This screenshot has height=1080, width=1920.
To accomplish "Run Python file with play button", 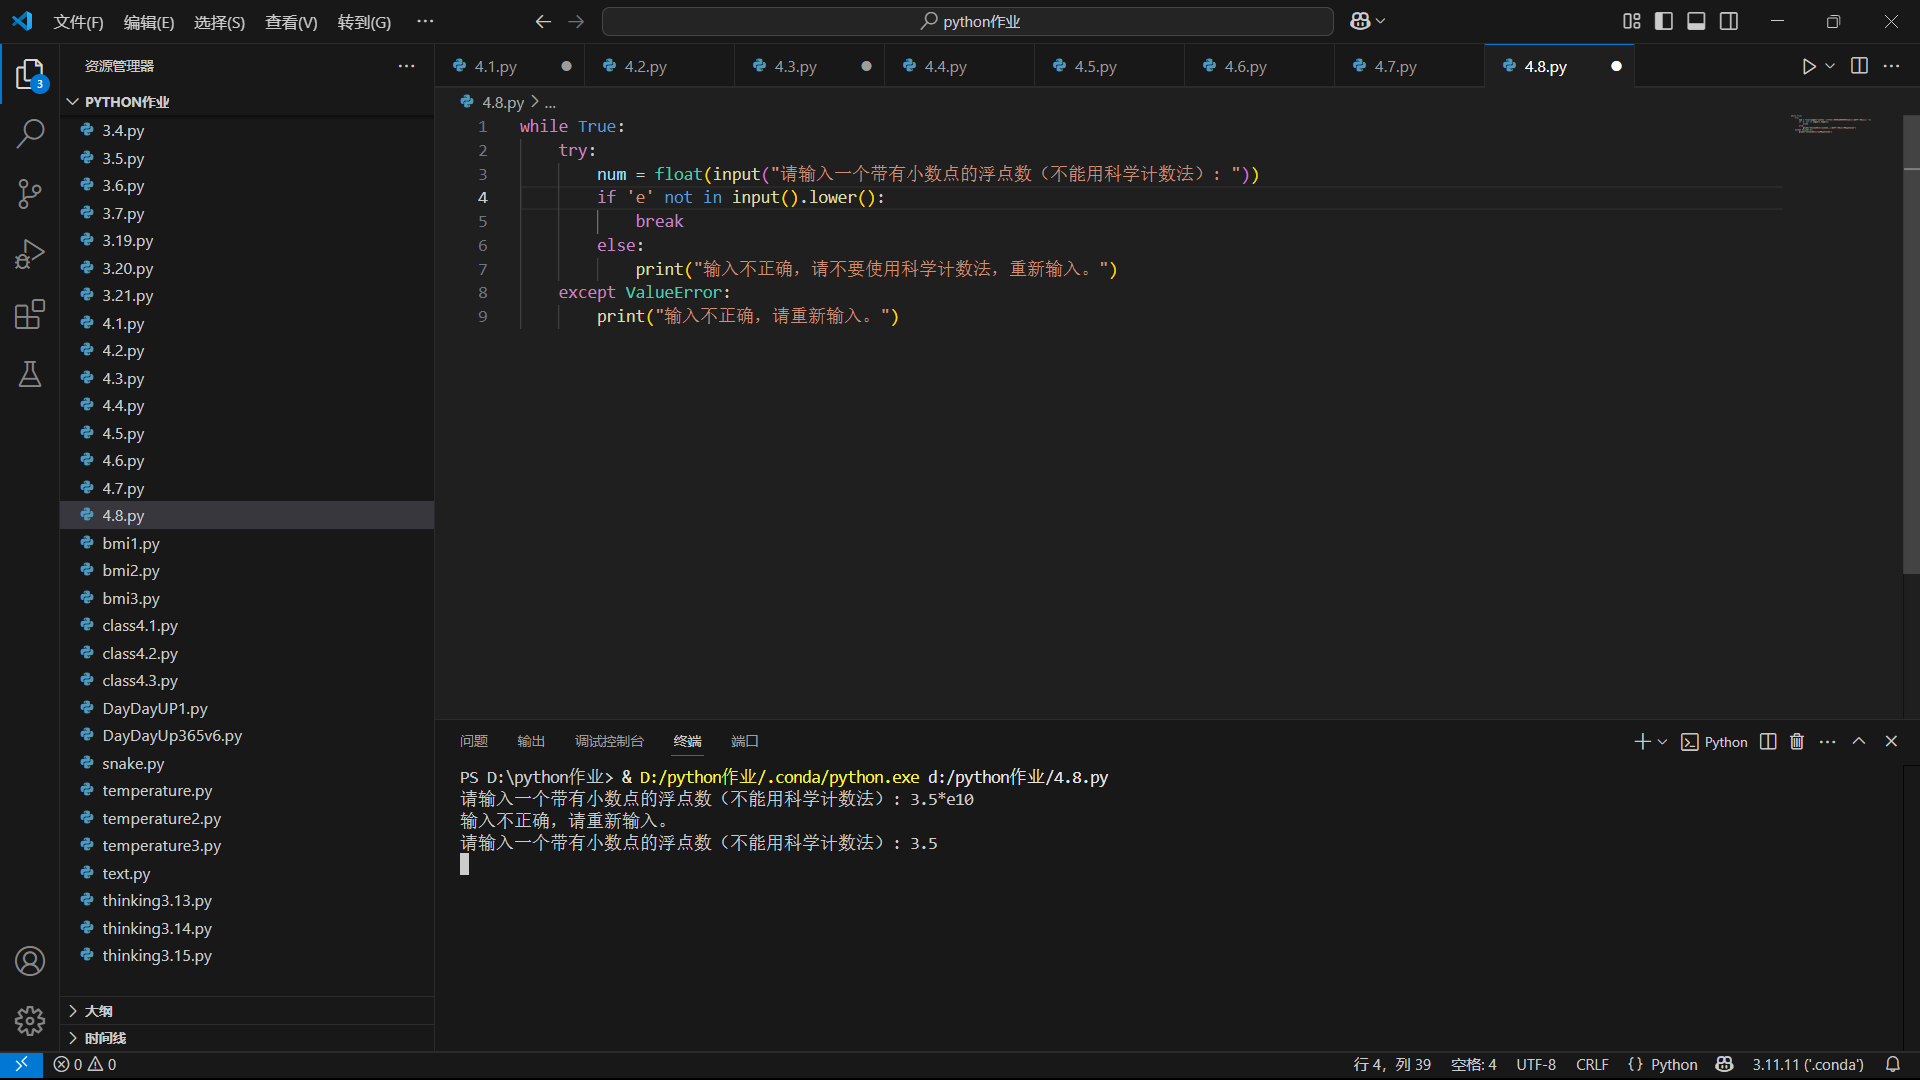I will pos(1808,66).
